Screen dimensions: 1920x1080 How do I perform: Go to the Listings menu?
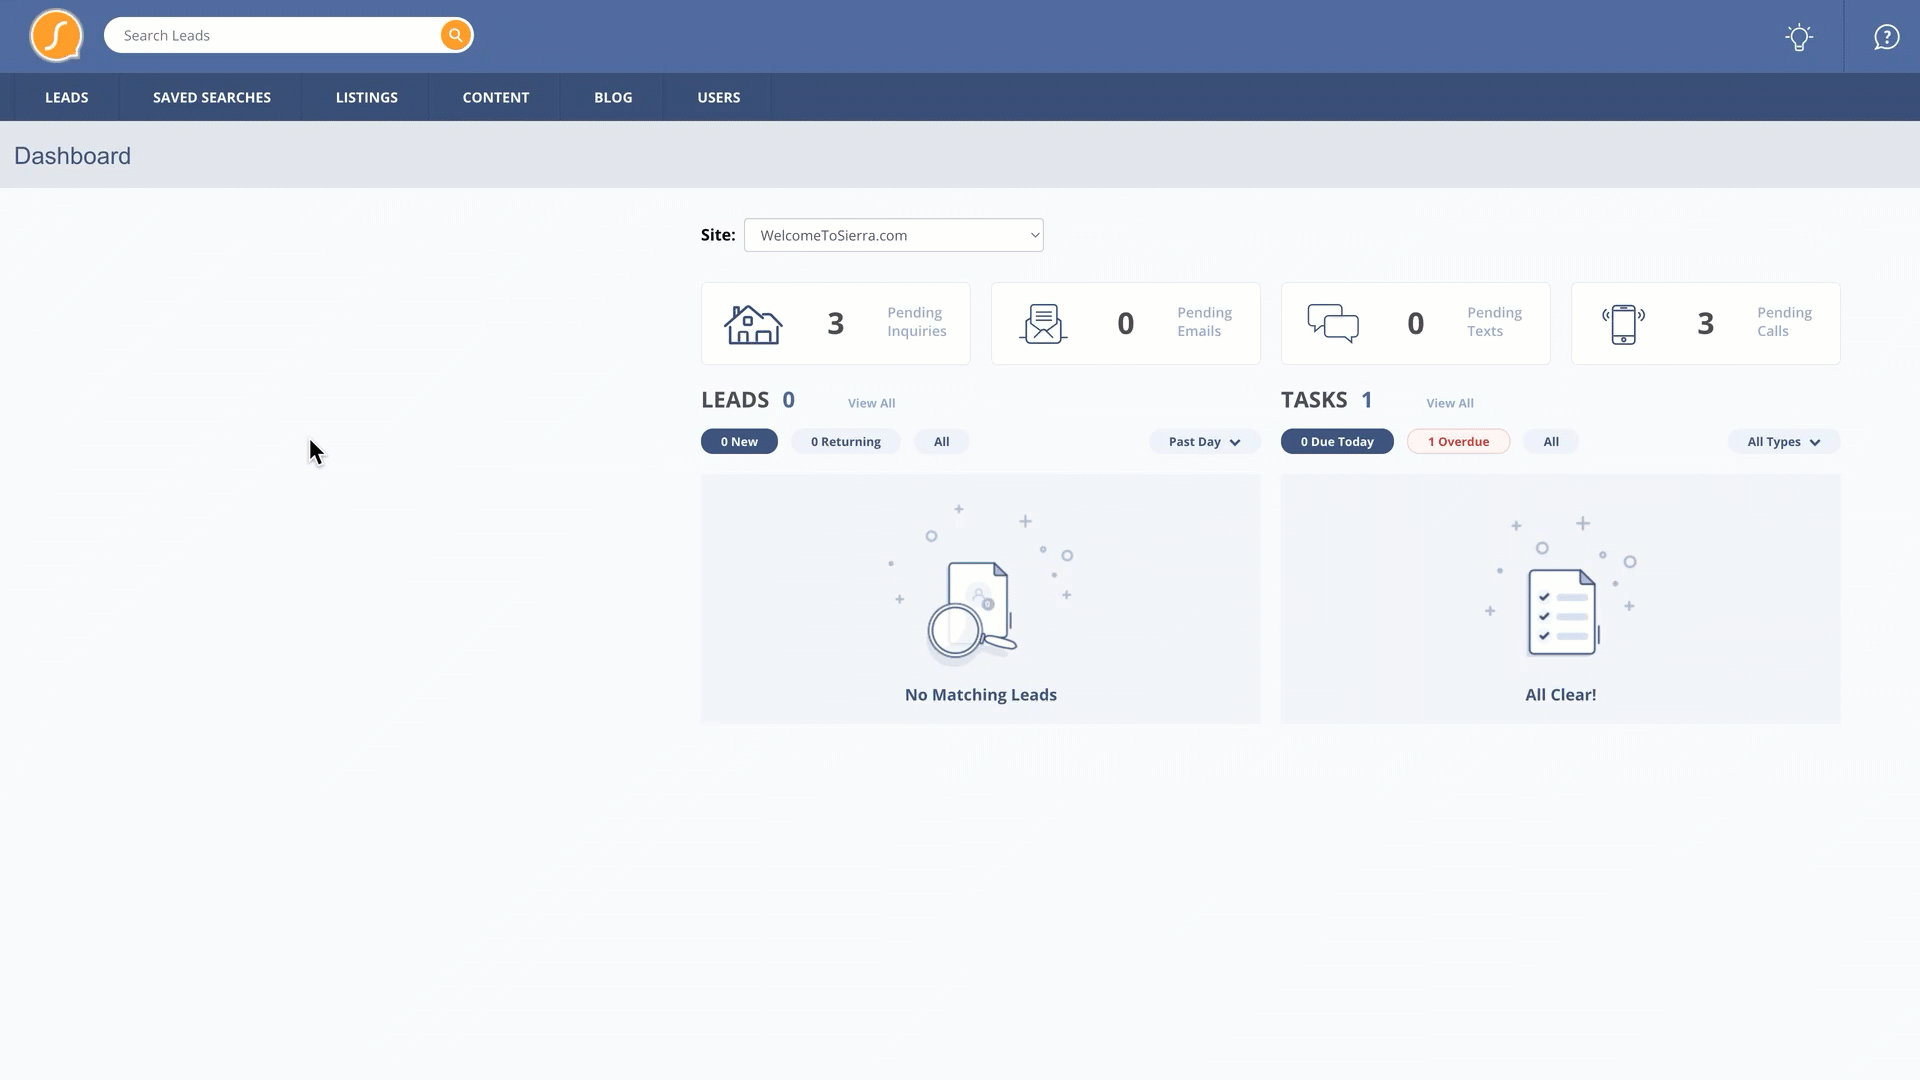pos(366,97)
